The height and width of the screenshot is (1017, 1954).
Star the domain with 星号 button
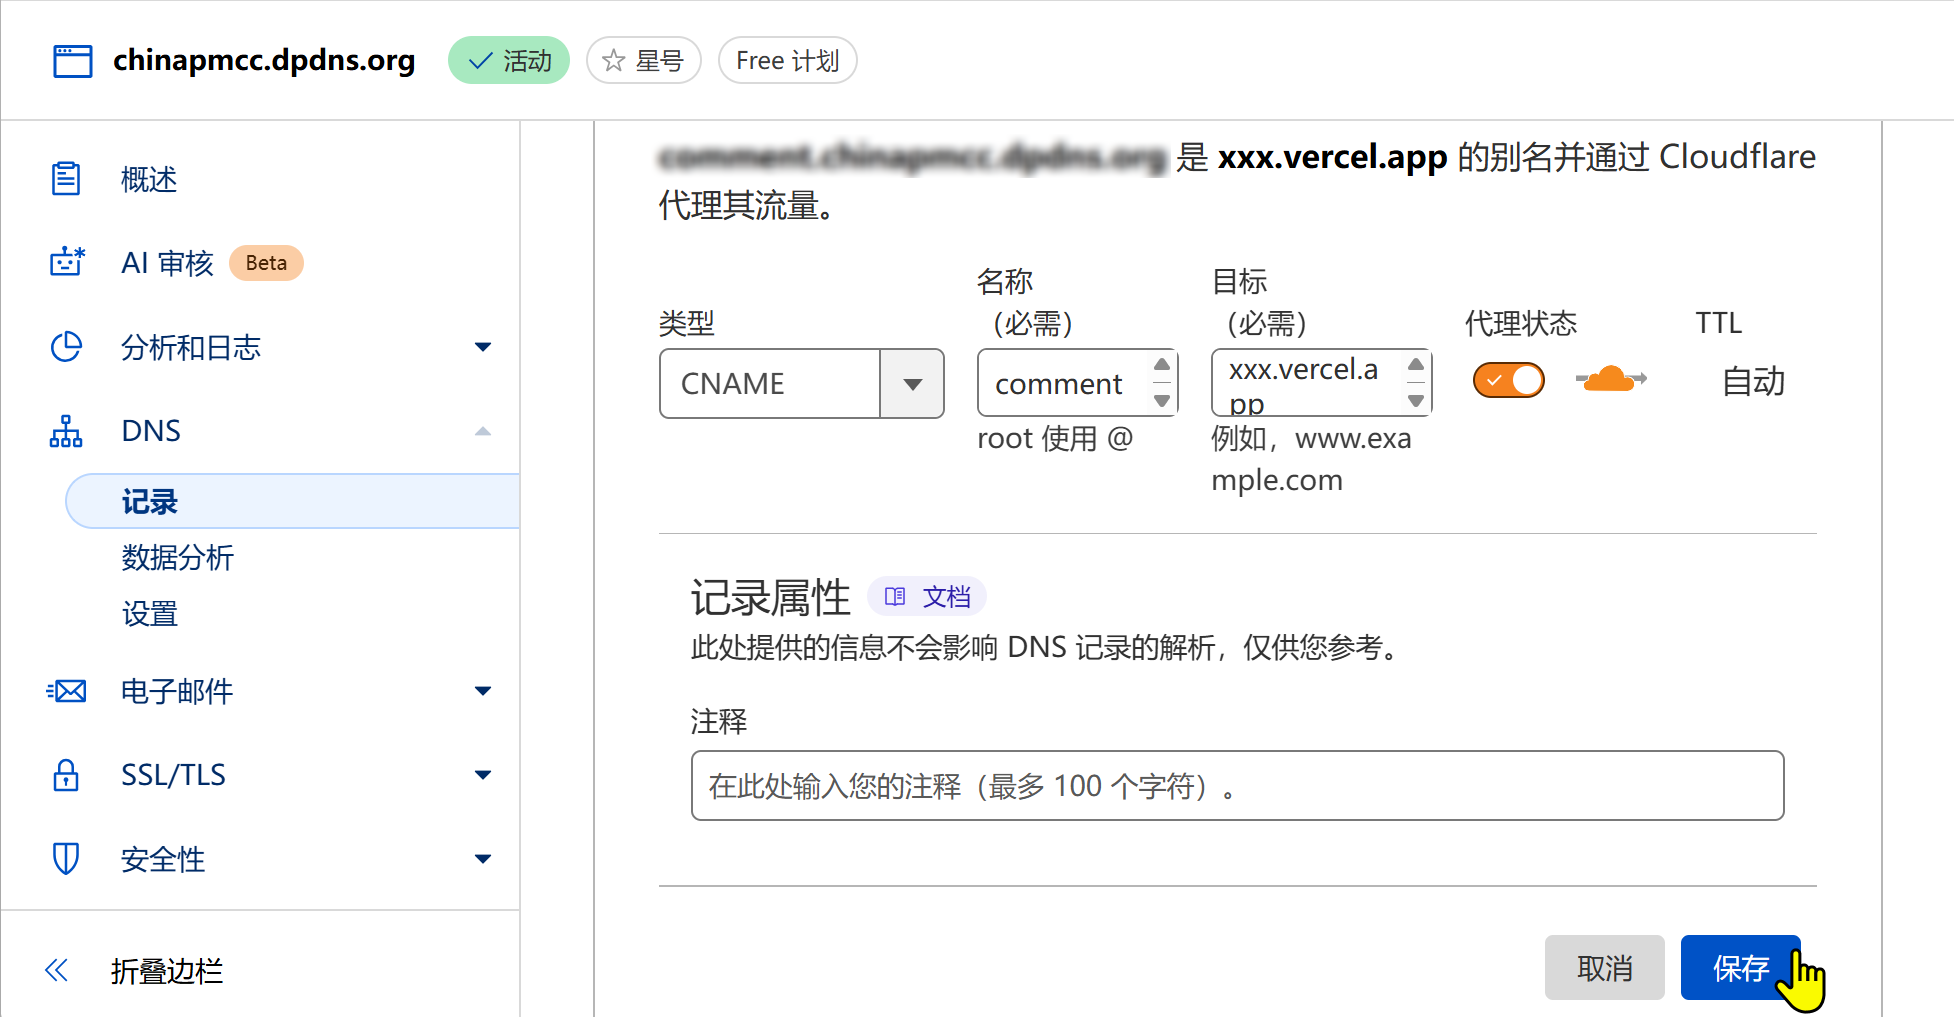(643, 61)
